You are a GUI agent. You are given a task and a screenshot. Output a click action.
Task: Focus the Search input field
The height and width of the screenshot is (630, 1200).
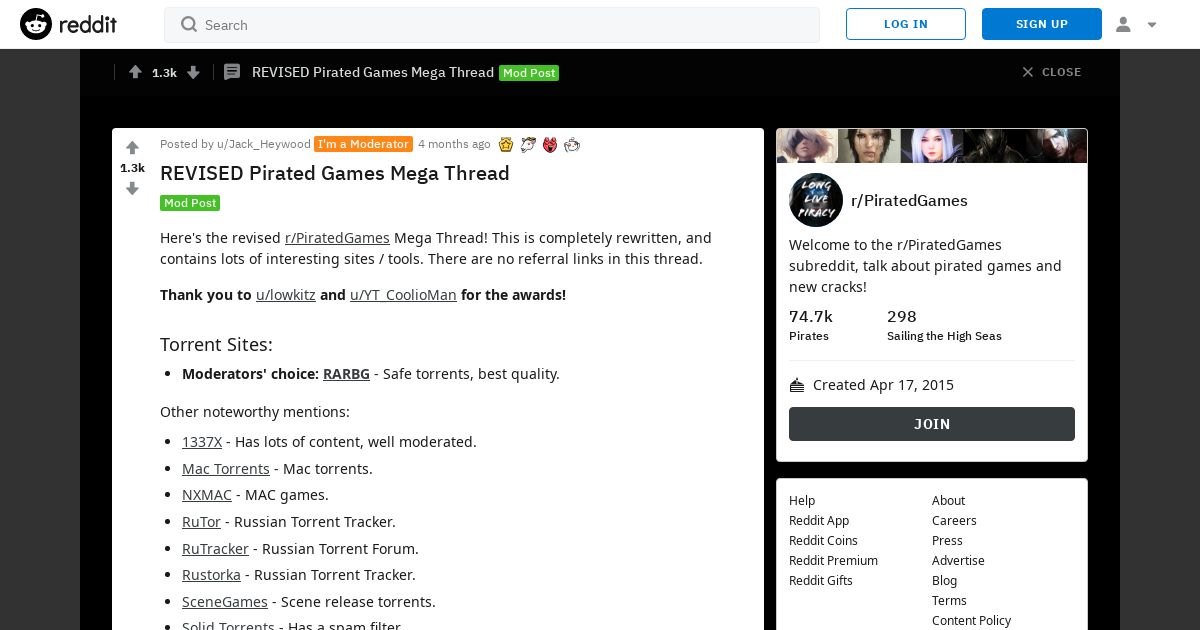492,25
